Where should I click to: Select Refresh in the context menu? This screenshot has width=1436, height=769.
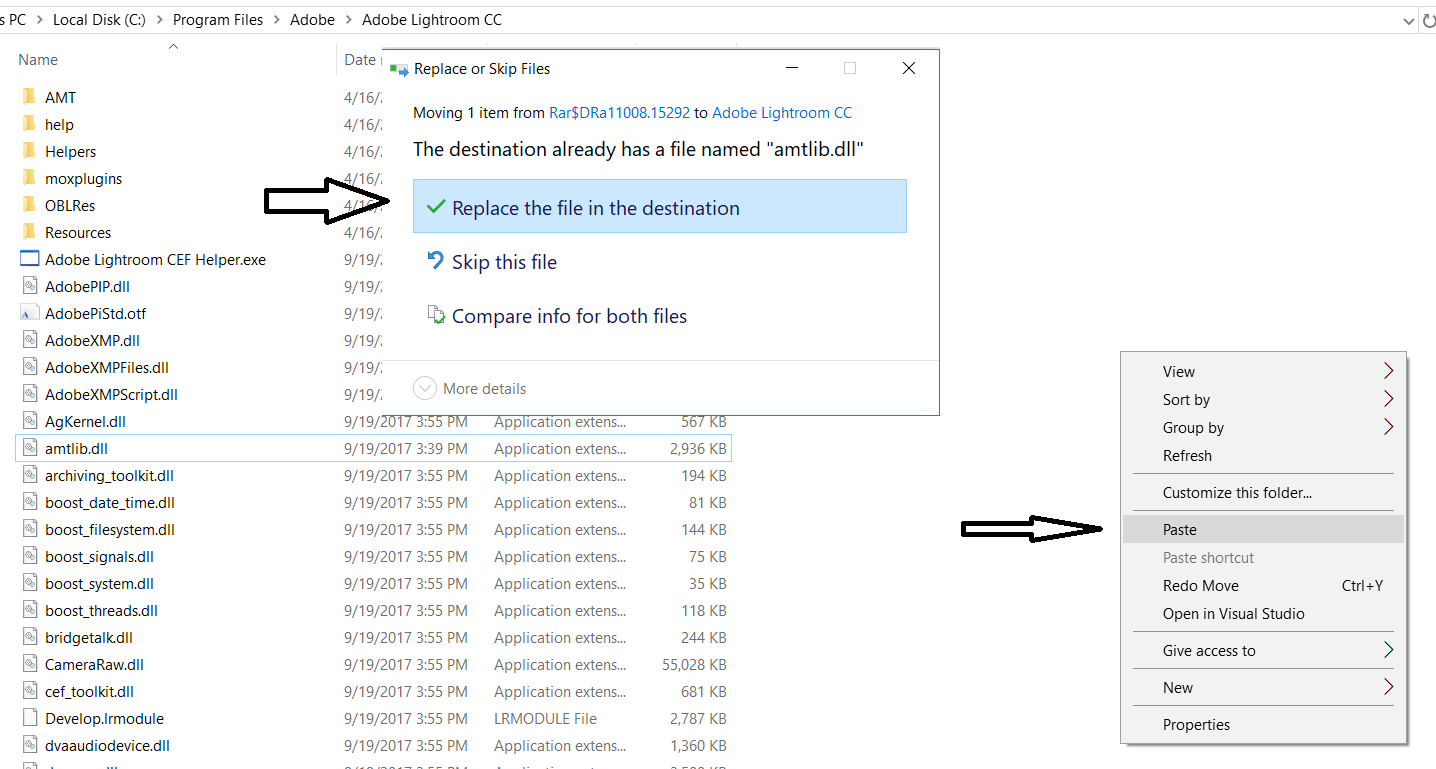[1264, 455]
